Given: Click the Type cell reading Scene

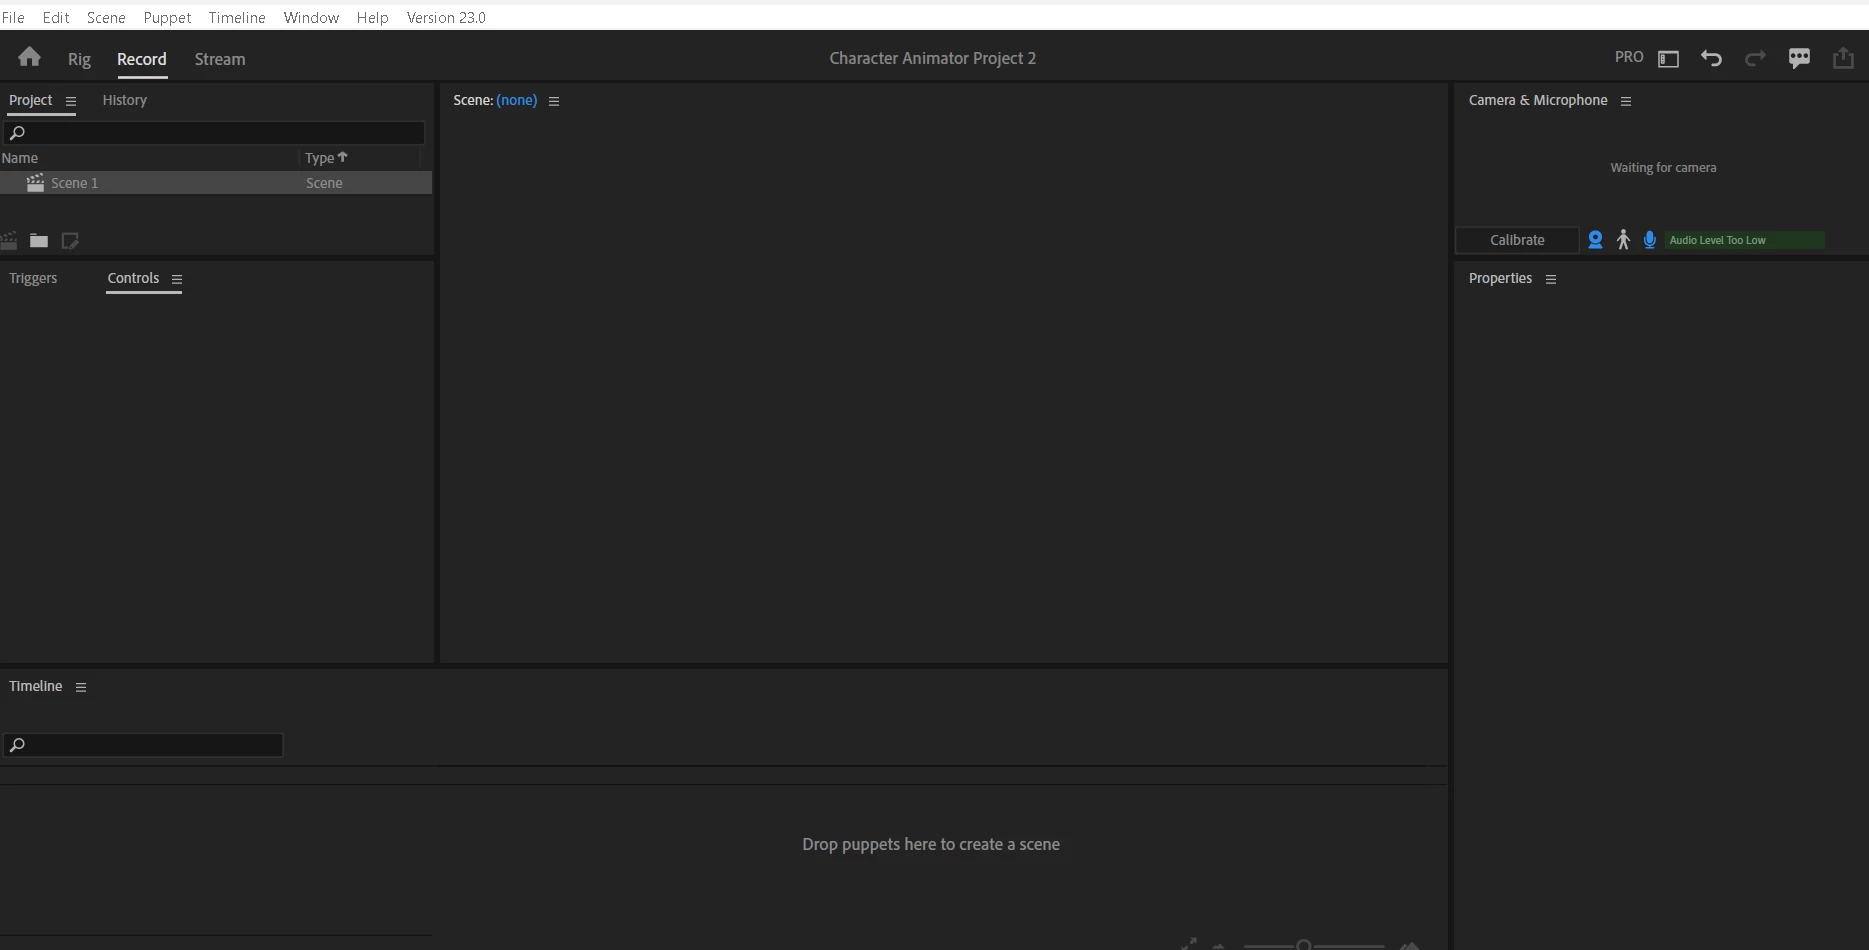Looking at the screenshot, I should [x=324, y=183].
